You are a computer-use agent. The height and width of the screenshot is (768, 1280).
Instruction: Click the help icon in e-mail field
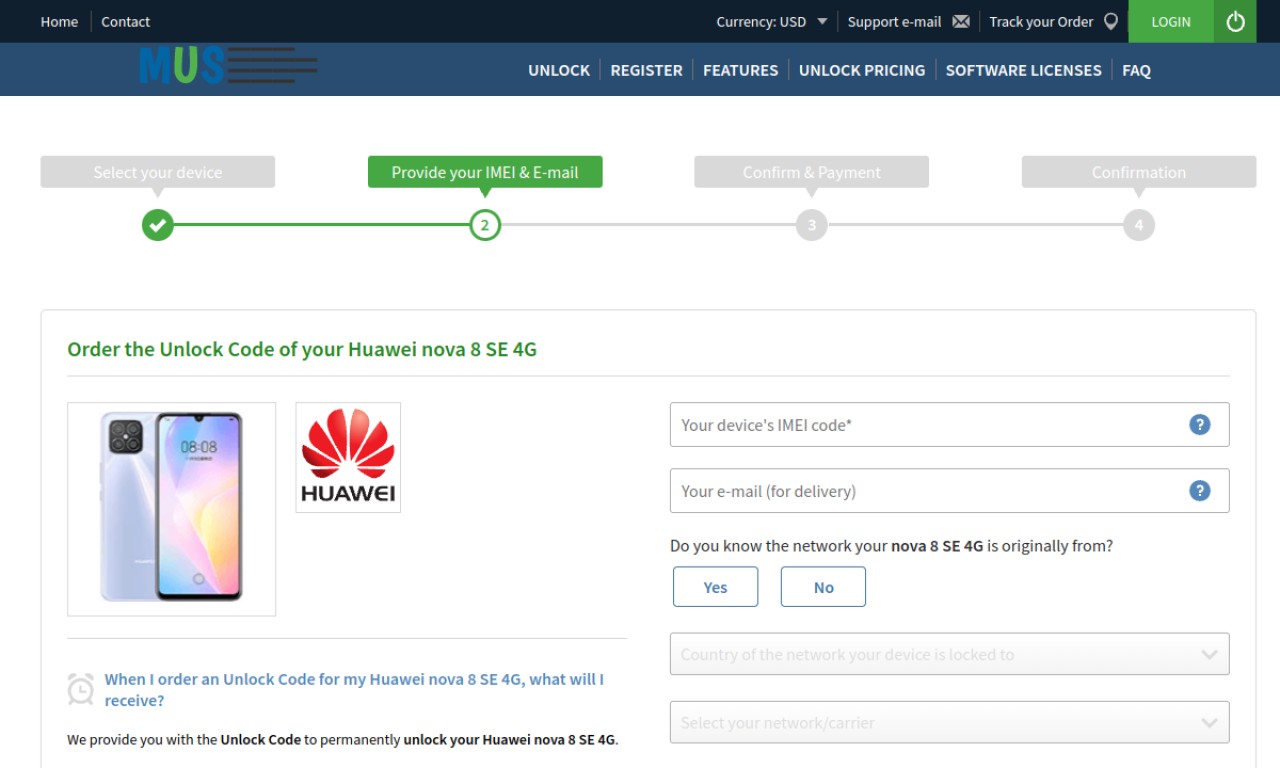coord(1200,490)
